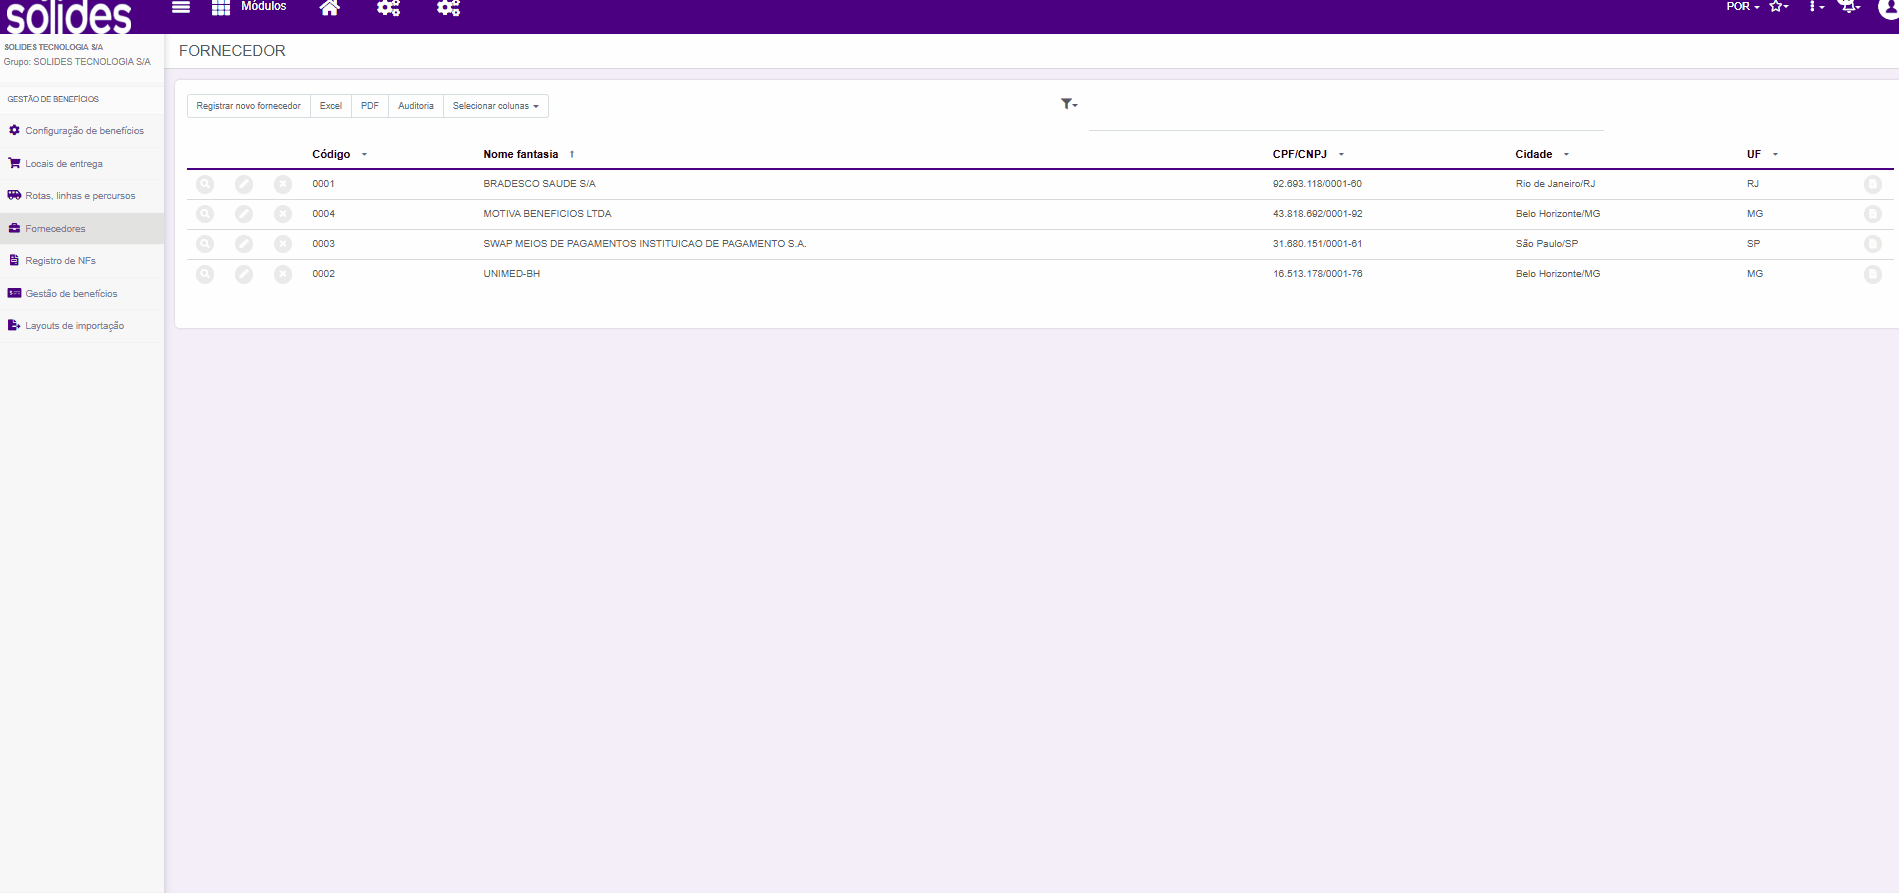This screenshot has height=893, width=1899.
Task: Click CNPJ 43.818.692/0001-92
Action: coord(1317,214)
